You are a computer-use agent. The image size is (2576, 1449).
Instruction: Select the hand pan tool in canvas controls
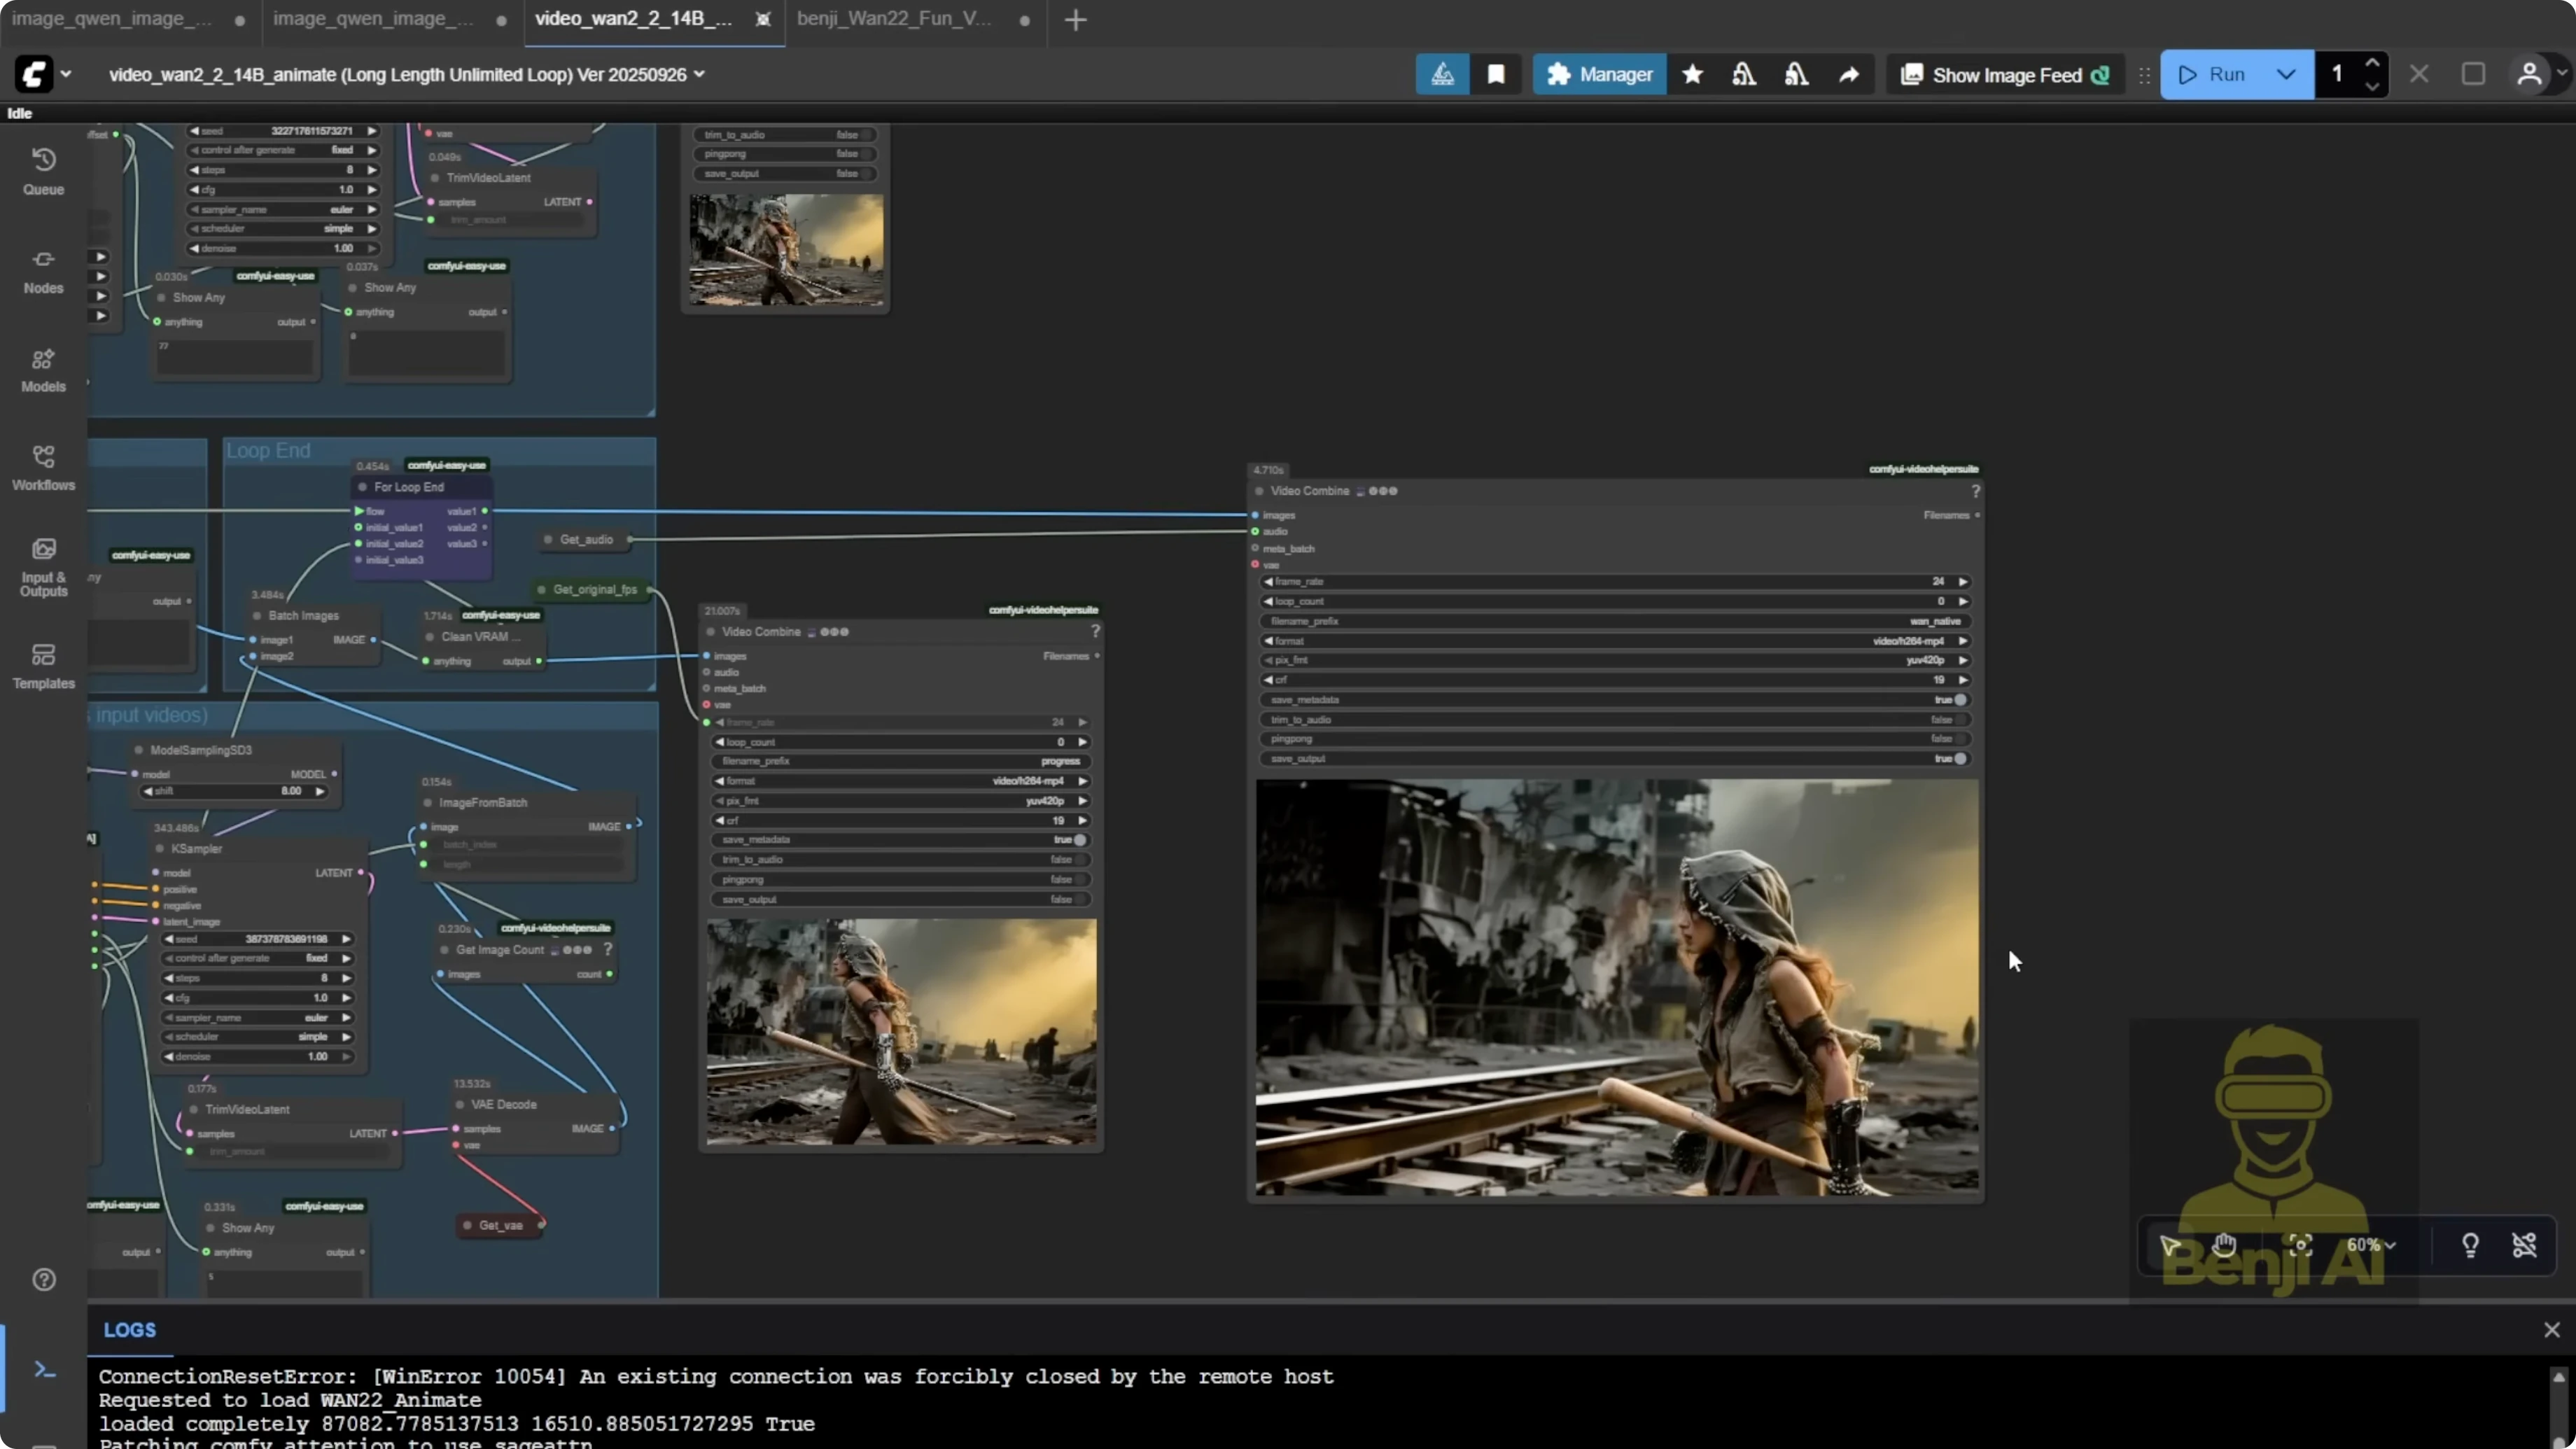tap(2225, 1245)
